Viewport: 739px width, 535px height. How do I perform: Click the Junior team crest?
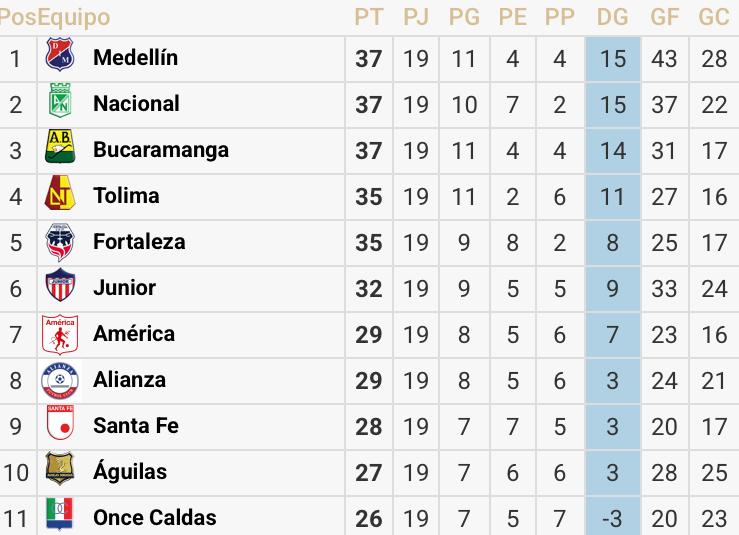tap(60, 288)
